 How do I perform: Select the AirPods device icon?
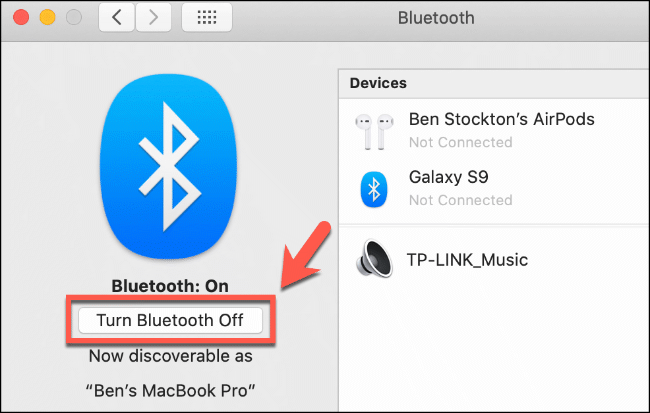[374, 131]
